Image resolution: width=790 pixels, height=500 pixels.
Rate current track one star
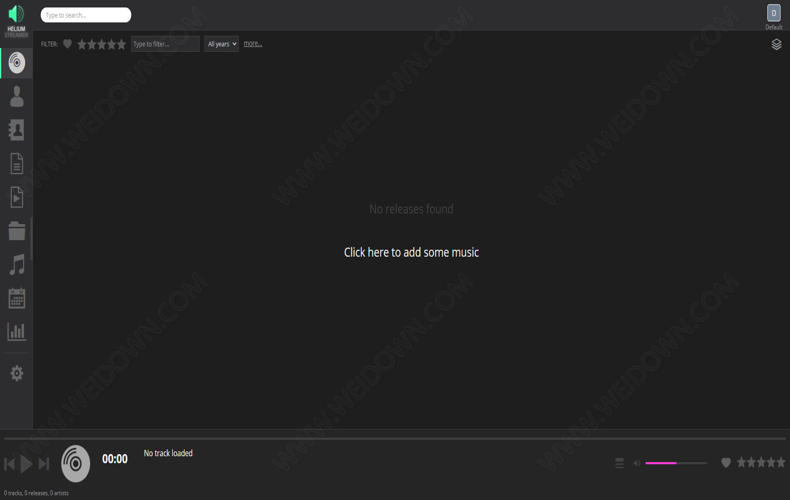coord(742,462)
